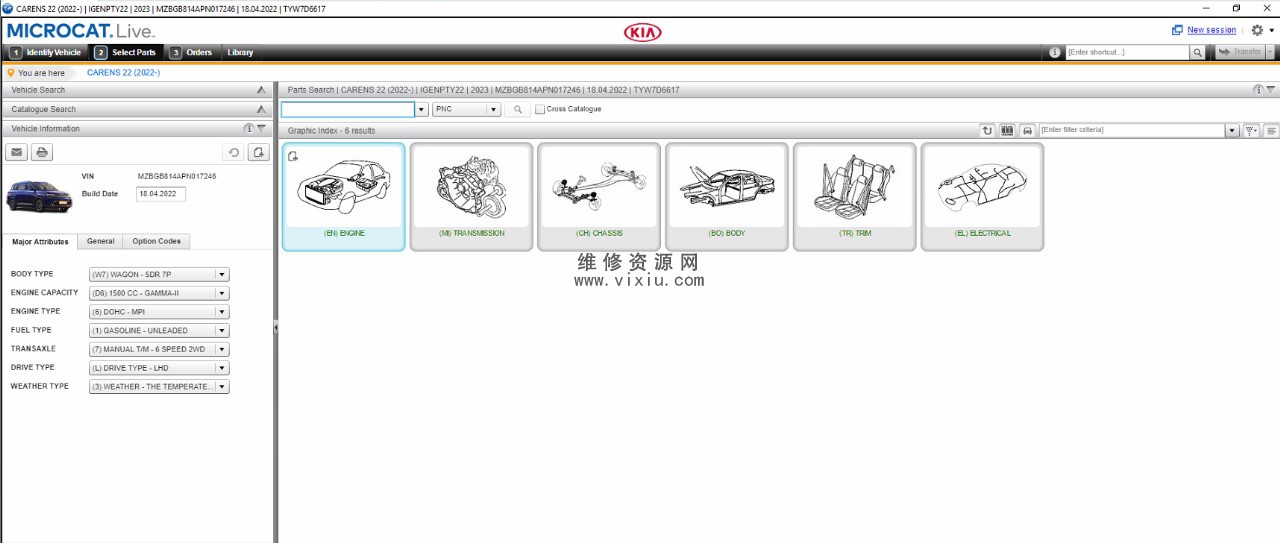Screen dimensions: 1280x543
Task: Open the shortcut help info icon
Action: point(1056,52)
